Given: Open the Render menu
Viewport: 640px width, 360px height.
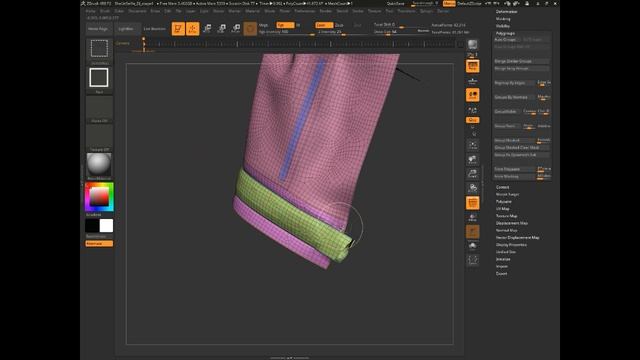Looking at the screenshot, I should [325, 11].
